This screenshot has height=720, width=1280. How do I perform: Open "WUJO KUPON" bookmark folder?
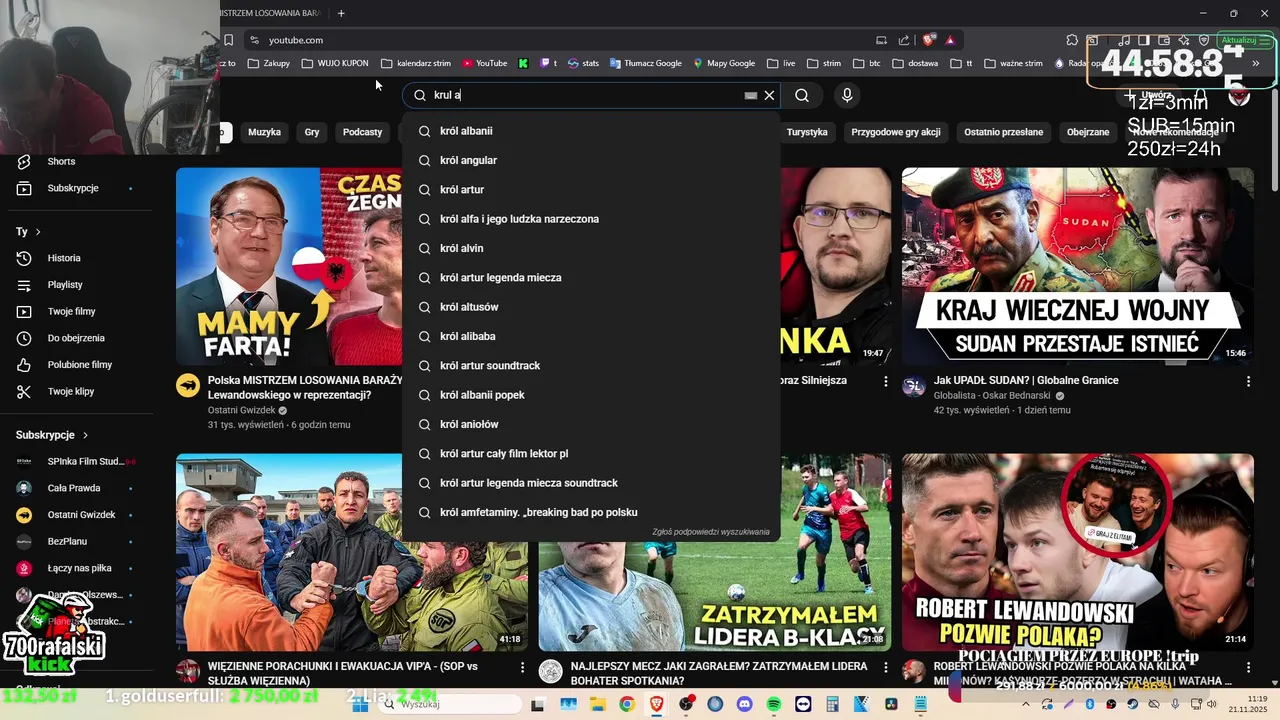coord(334,63)
